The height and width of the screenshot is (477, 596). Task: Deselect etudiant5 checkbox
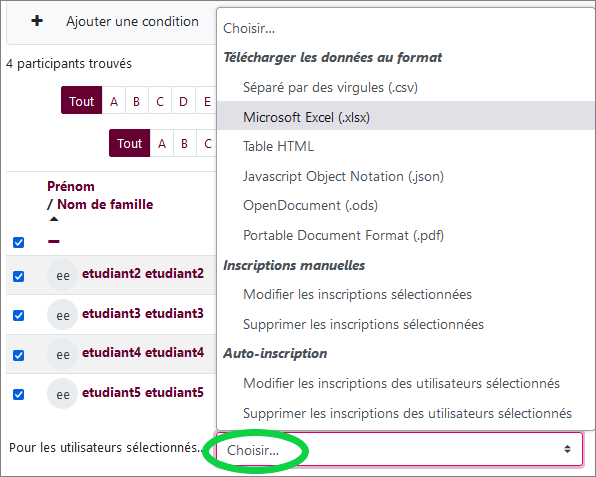[x=19, y=394]
